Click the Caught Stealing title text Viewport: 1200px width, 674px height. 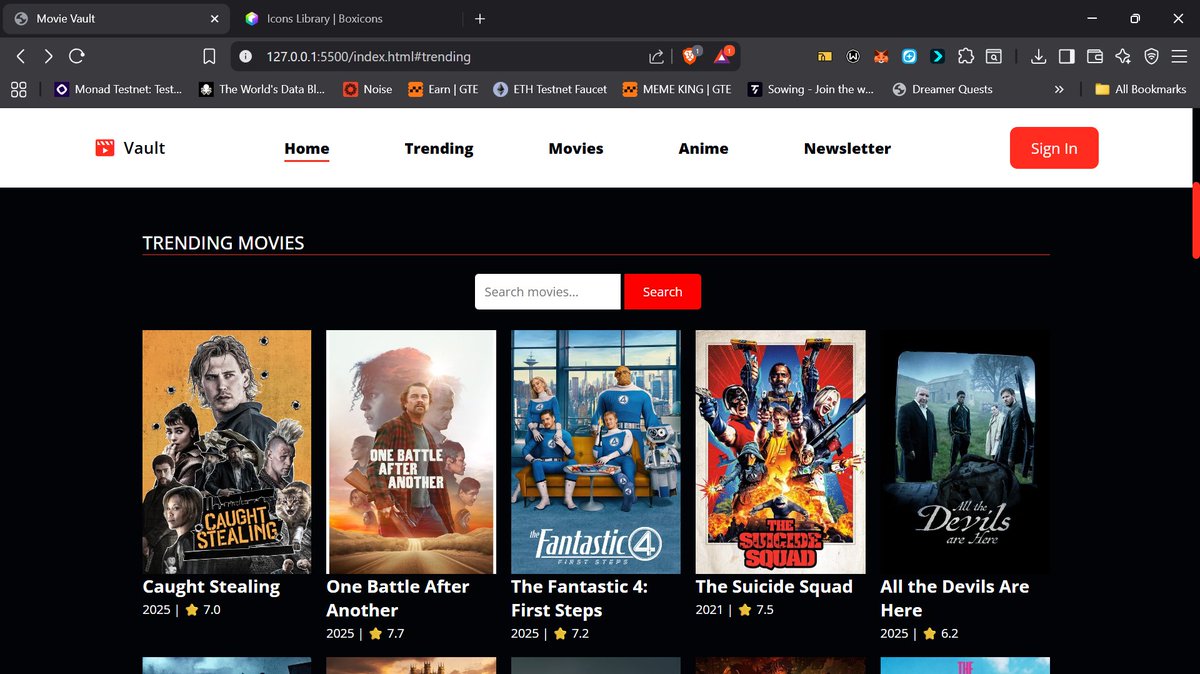211,587
